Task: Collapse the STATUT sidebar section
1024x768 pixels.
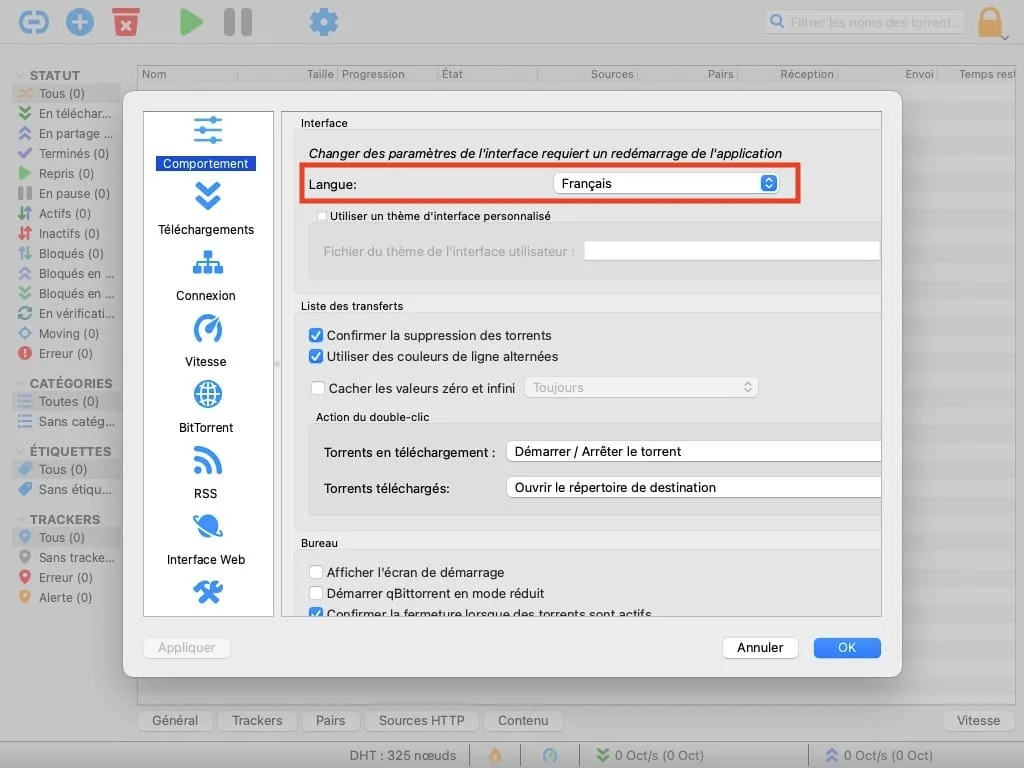Action: click(20, 75)
